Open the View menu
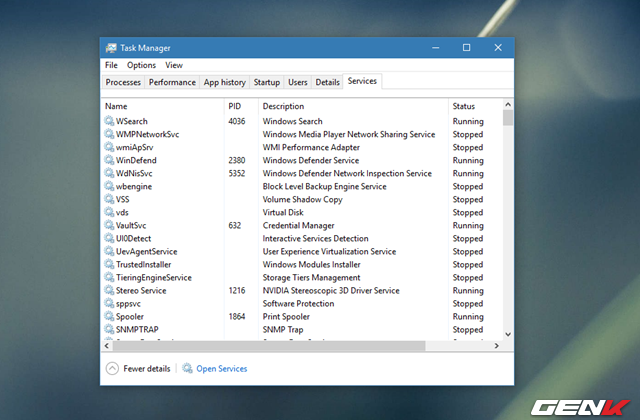 tap(174, 65)
